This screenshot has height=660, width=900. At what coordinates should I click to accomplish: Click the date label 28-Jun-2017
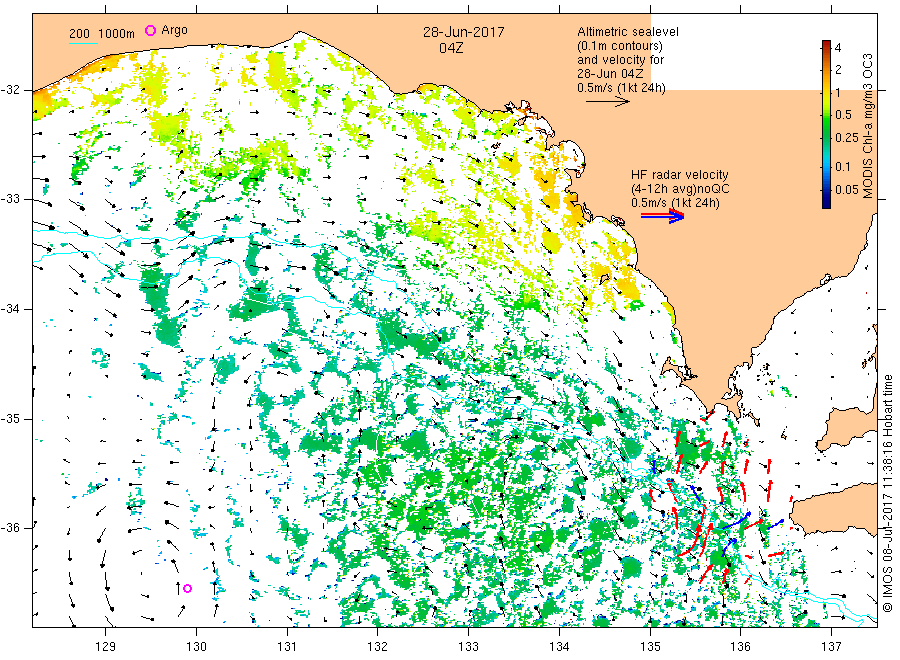coord(463,32)
